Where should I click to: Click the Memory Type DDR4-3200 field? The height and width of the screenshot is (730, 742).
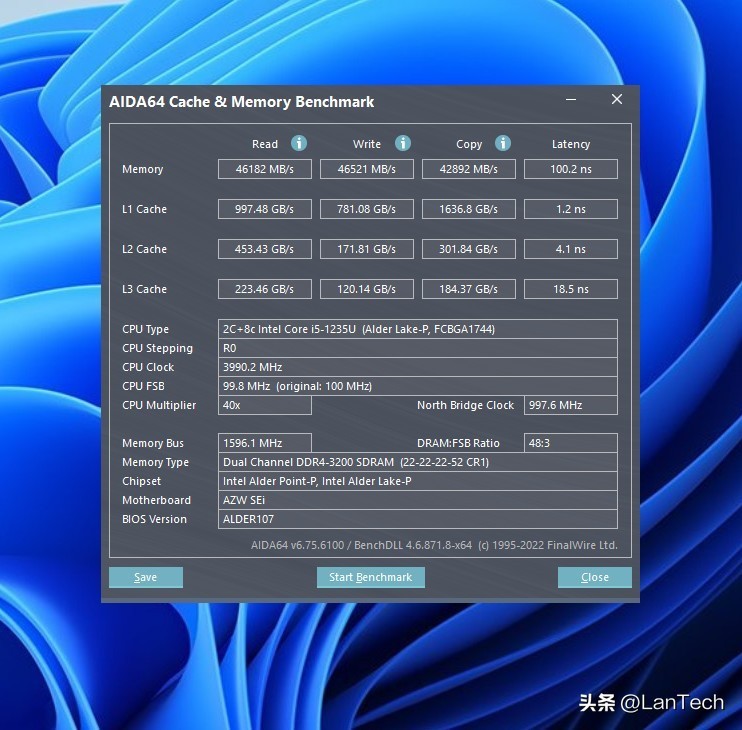(x=417, y=462)
